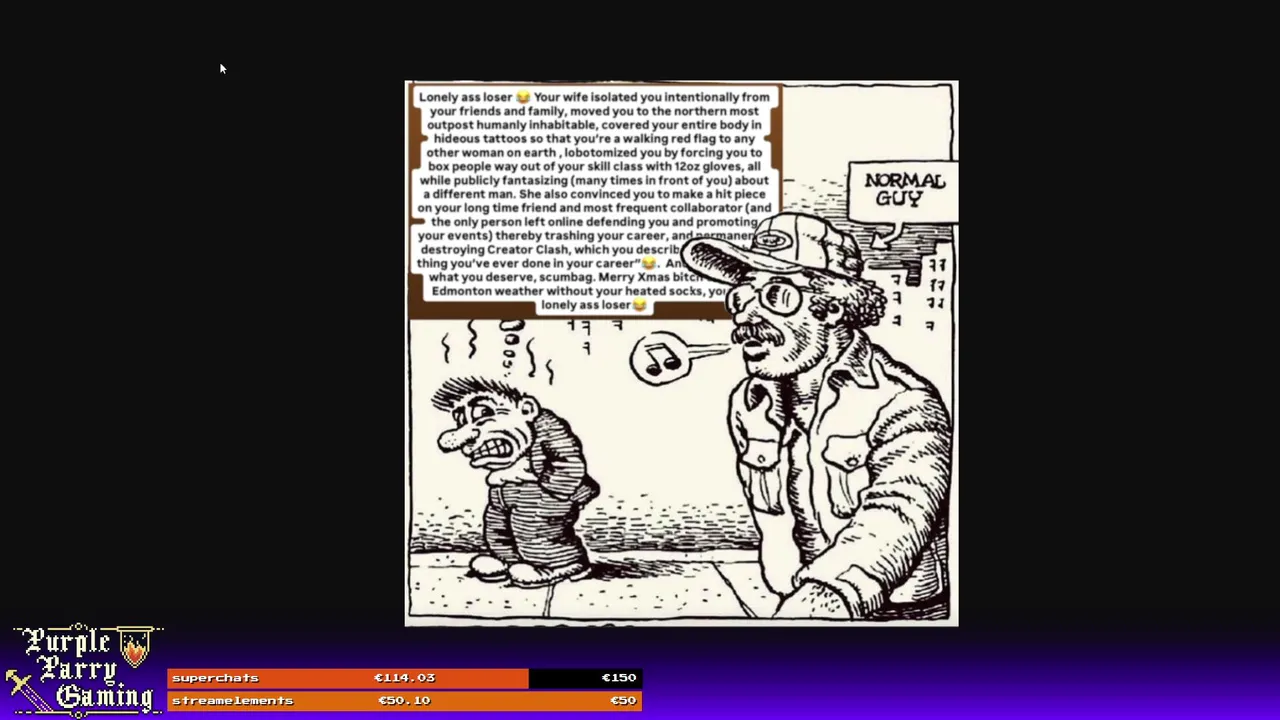
Task: Click the "NORMAL GUY" sign in the comic
Action: click(904, 189)
